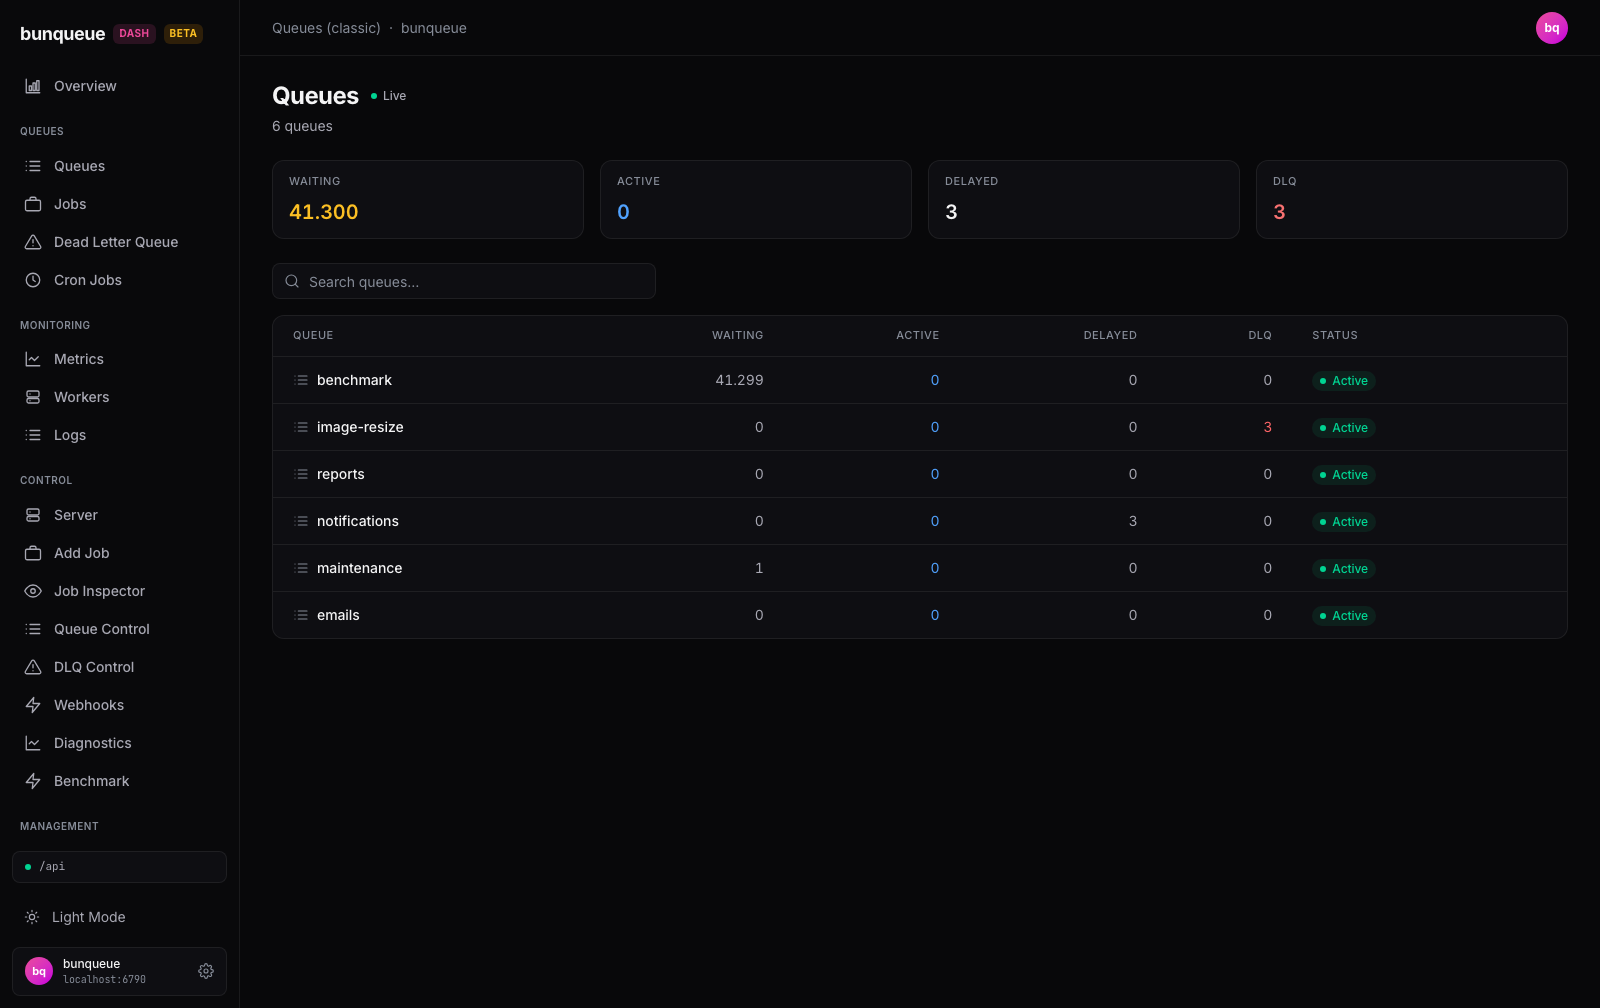Image resolution: width=1600 pixels, height=1008 pixels.
Task: Click the Logs list icon
Action: click(33, 435)
